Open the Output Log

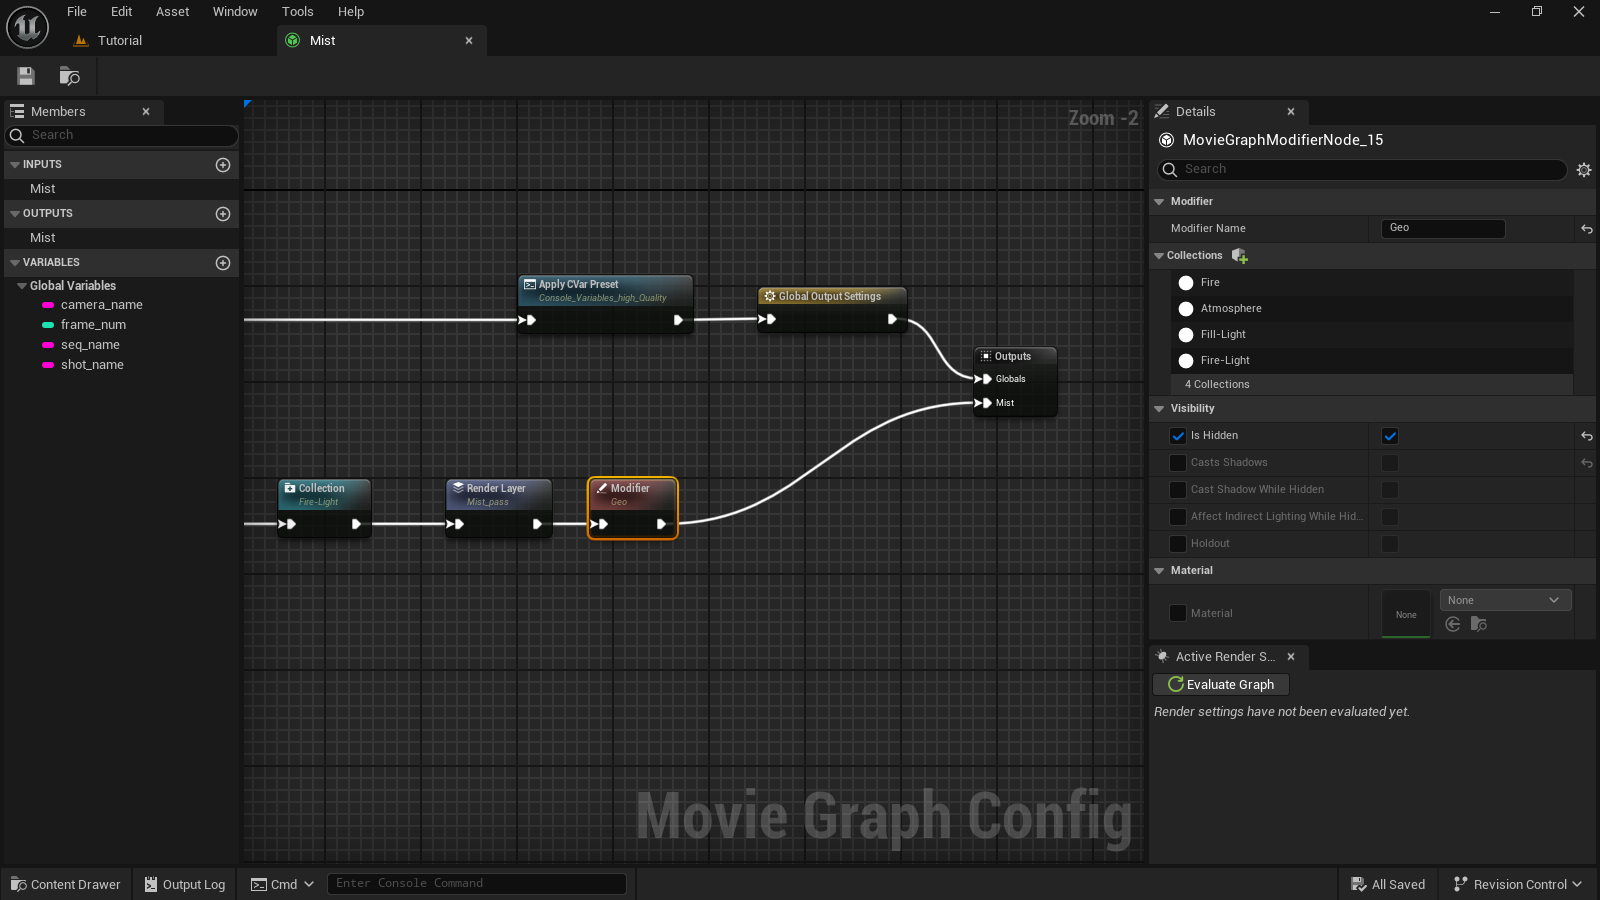[185, 885]
